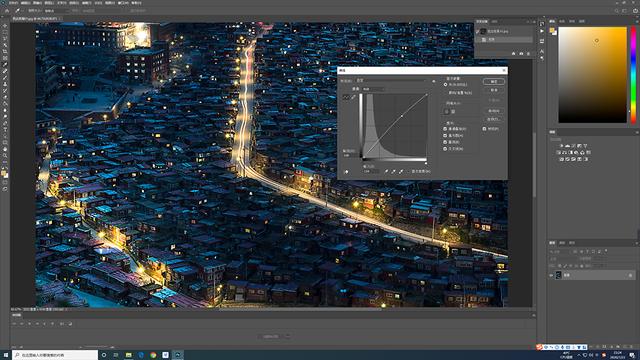Screen dimensions: 640x360
Task: Open the Color panel flyout menu
Action: tap(636, 21)
